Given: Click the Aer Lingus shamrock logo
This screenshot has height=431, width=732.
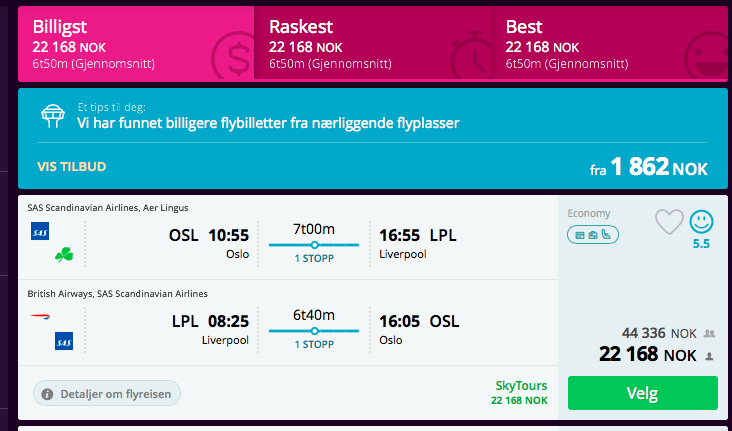Looking at the screenshot, I should tap(64, 255).
